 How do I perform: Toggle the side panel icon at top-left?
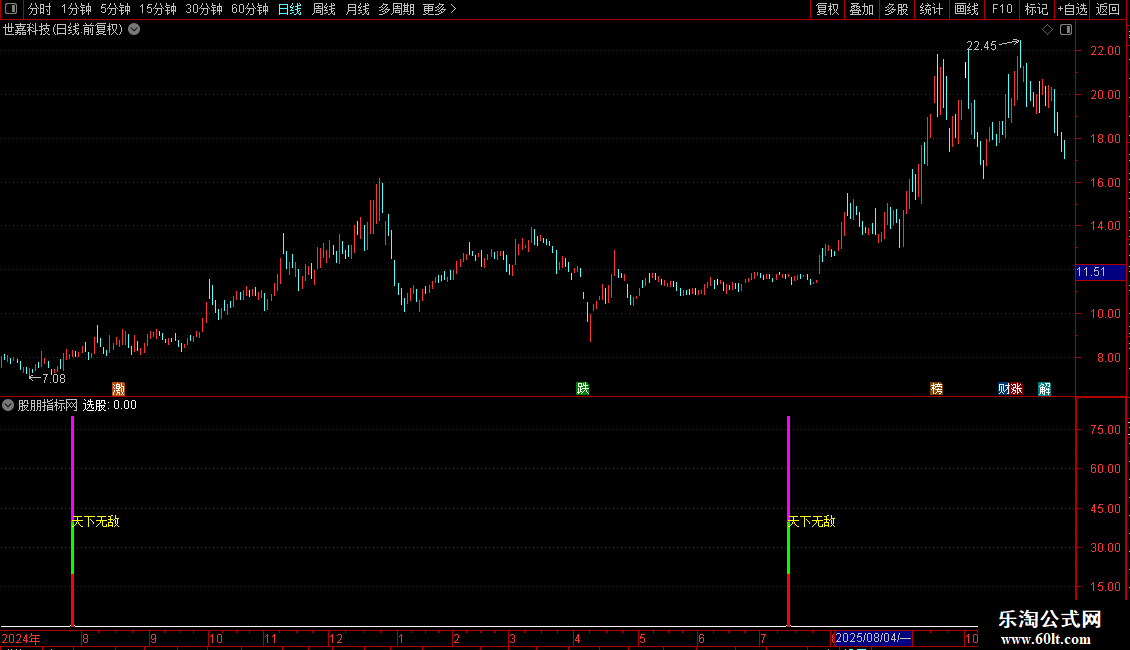[11, 9]
